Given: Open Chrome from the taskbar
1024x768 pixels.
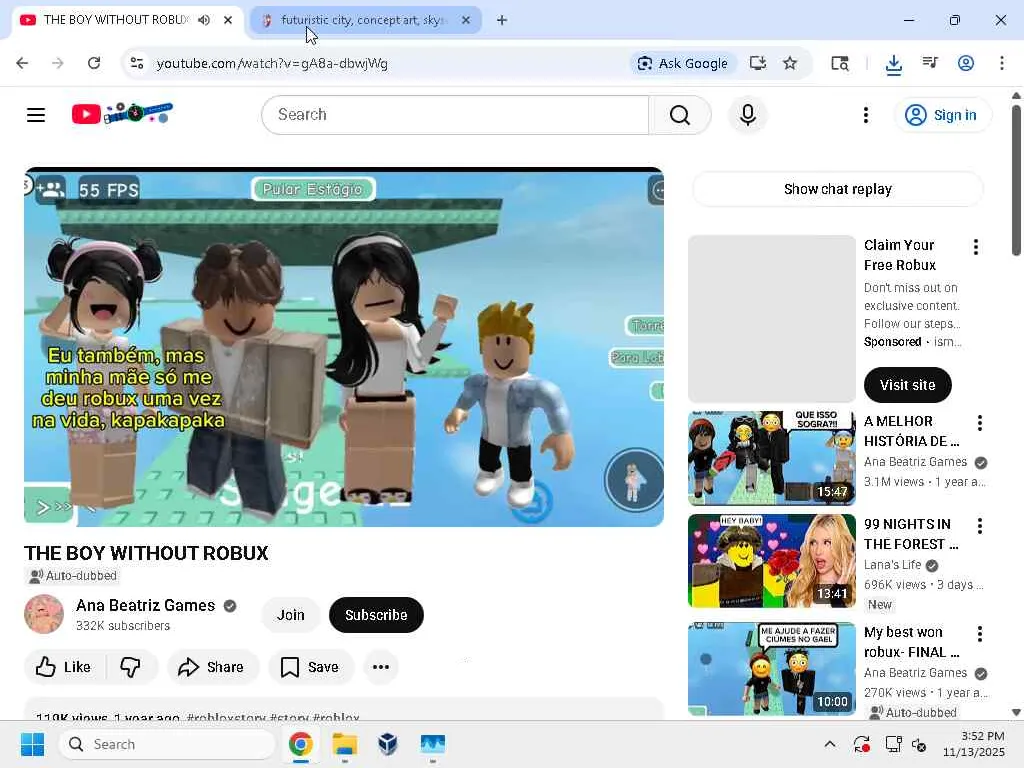Looking at the screenshot, I should [x=300, y=744].
